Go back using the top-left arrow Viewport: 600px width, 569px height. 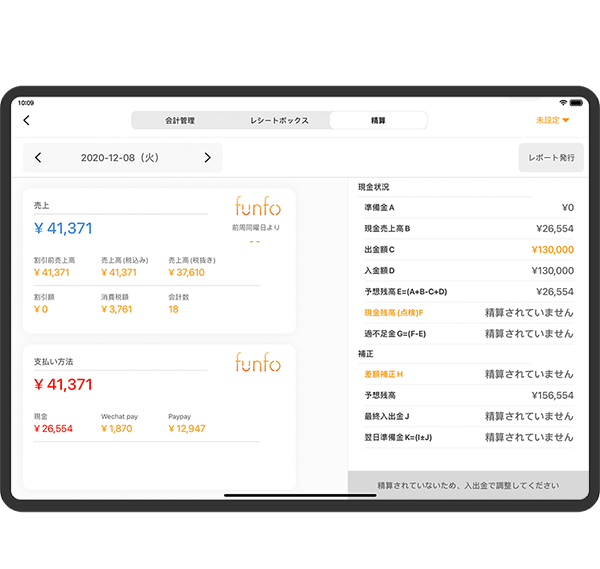pos(26,120)
